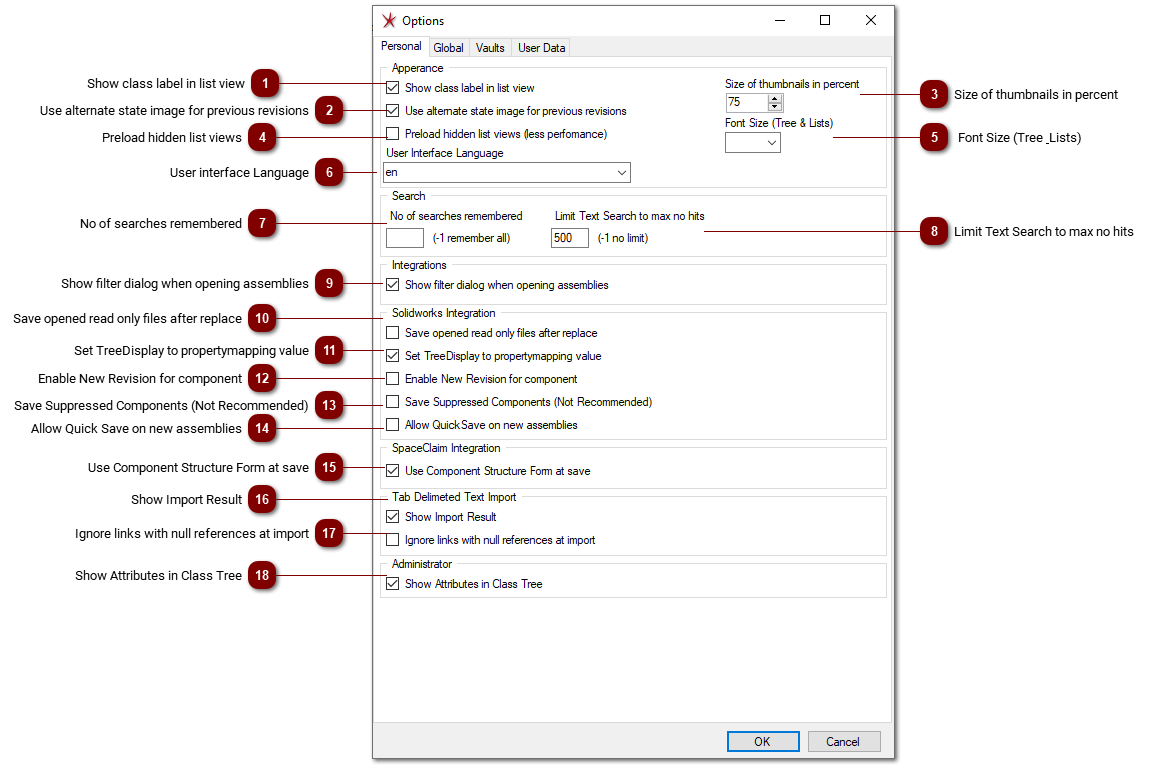Uncheck Set TreeDisplay to propertymapping value
Image resolution: width=1151 pixels, height=768 pixels.
pyautogui.click(x=393, y=356)
